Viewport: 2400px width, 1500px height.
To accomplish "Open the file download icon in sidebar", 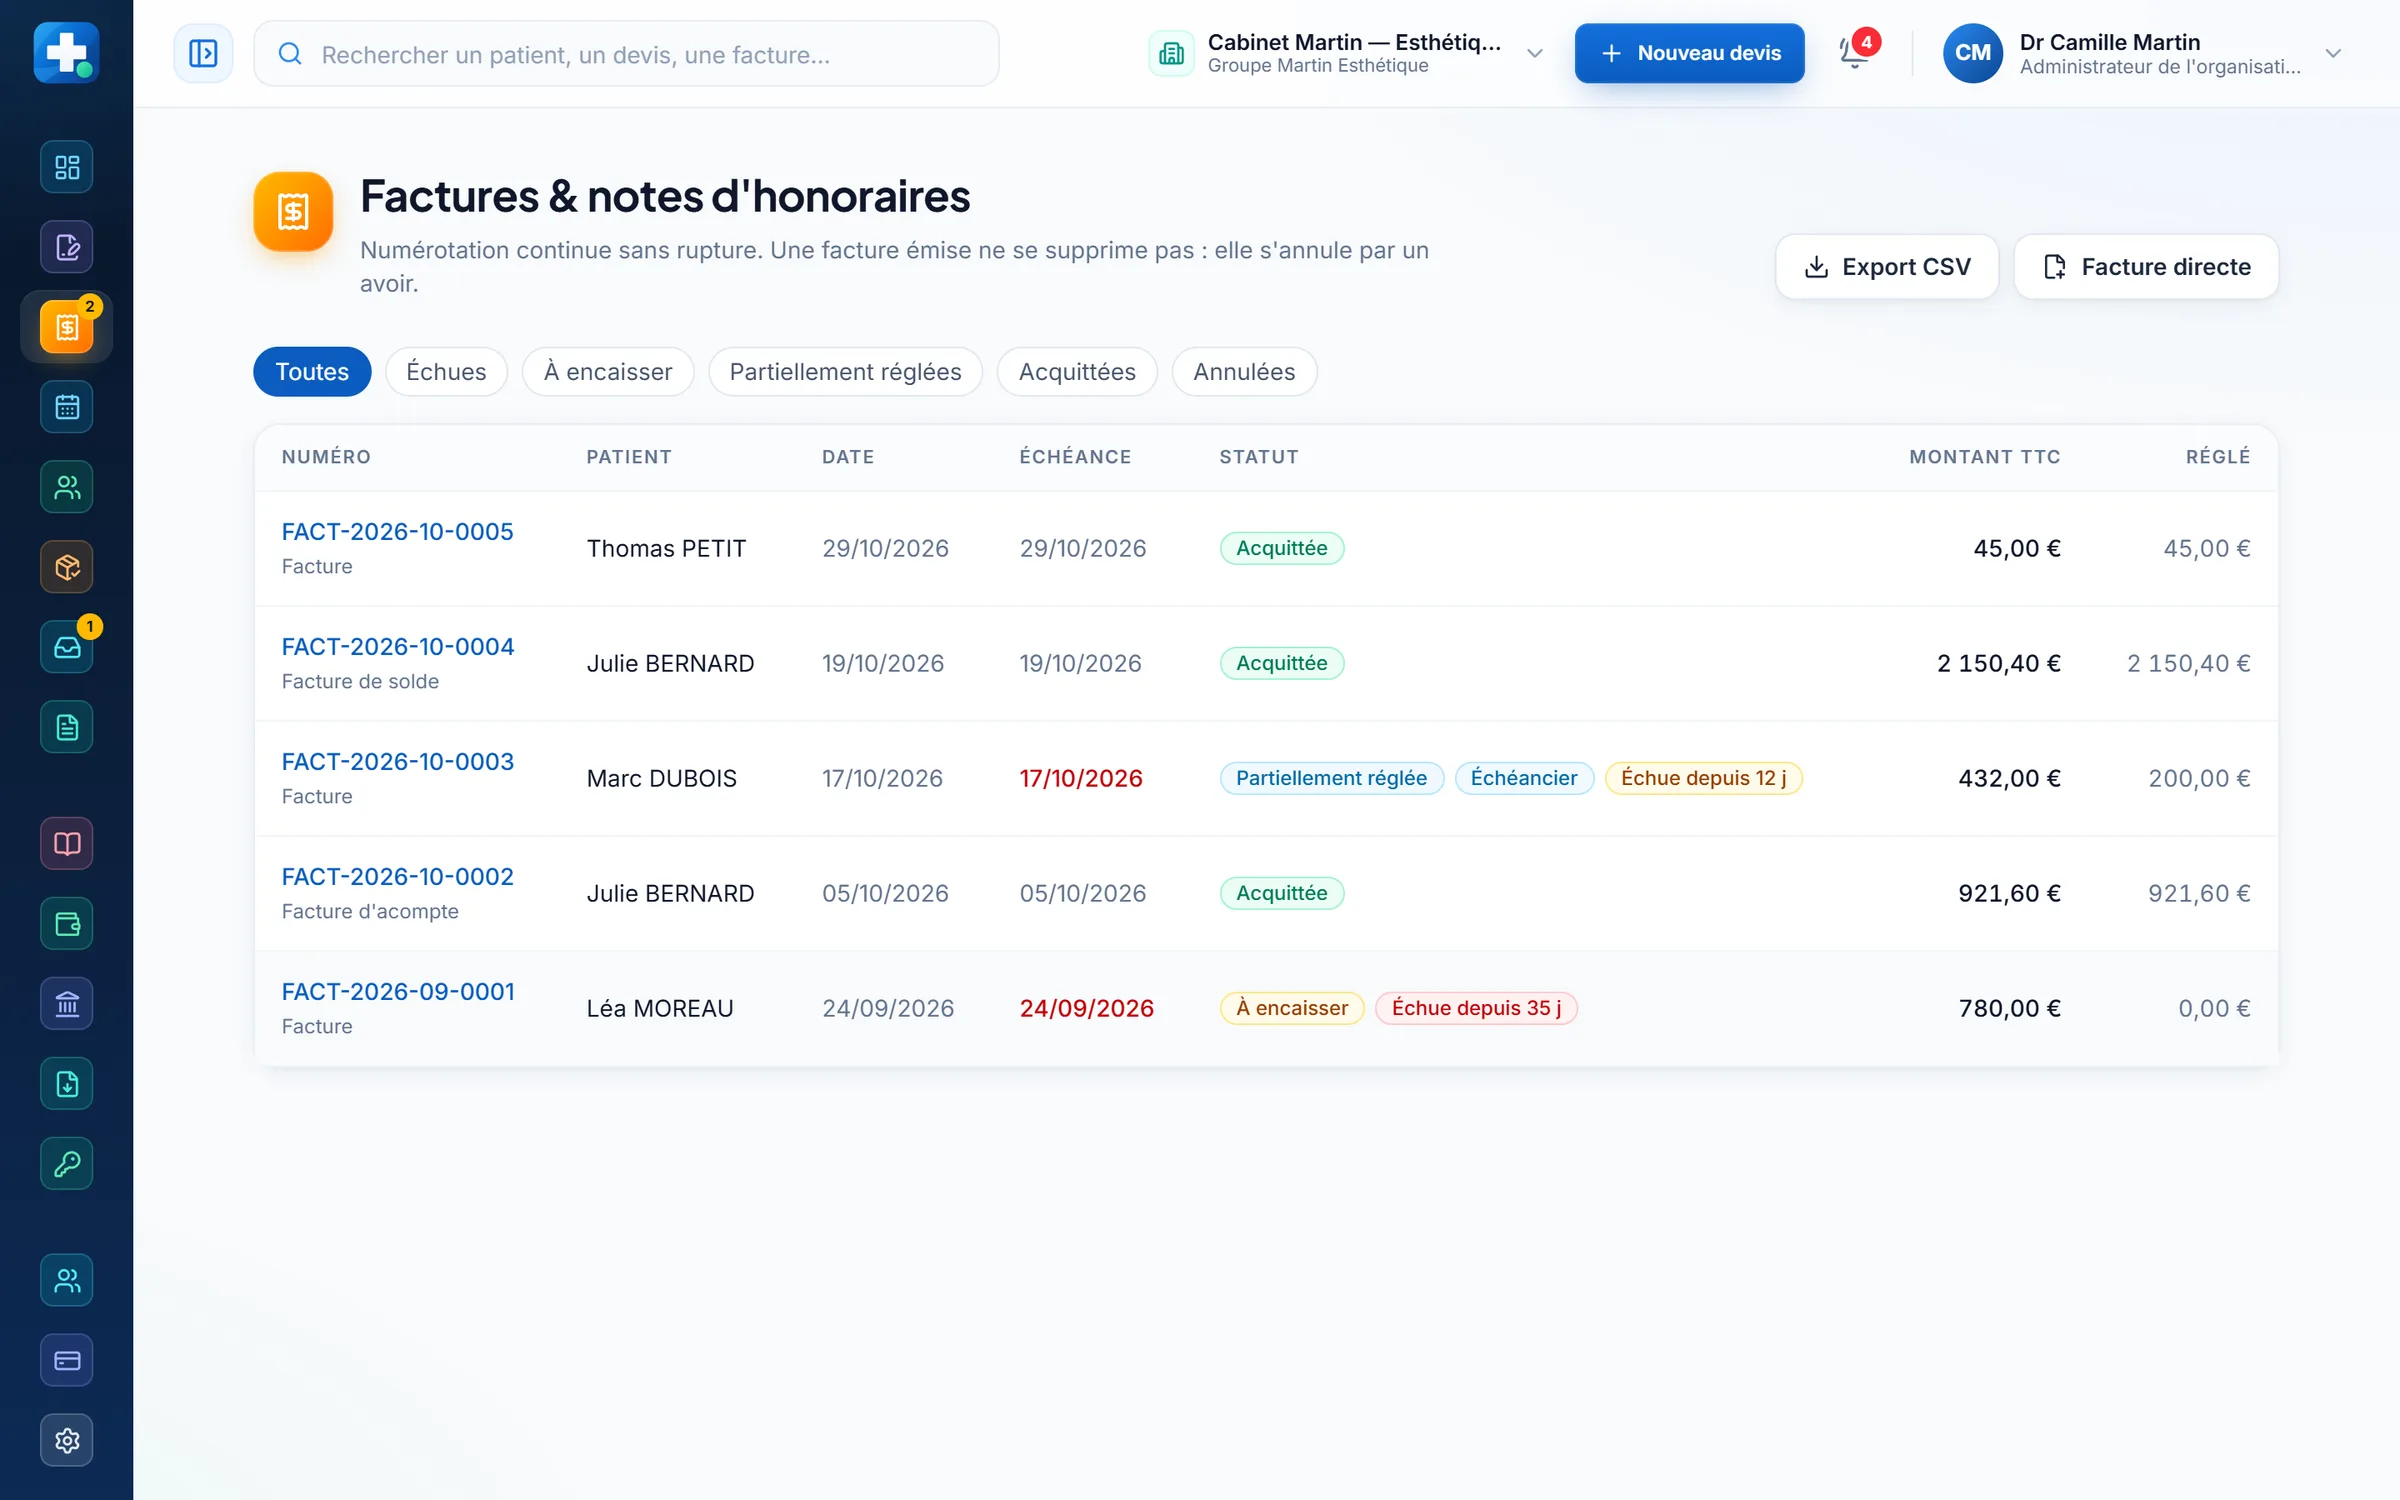I will [x=67, y=1084].
